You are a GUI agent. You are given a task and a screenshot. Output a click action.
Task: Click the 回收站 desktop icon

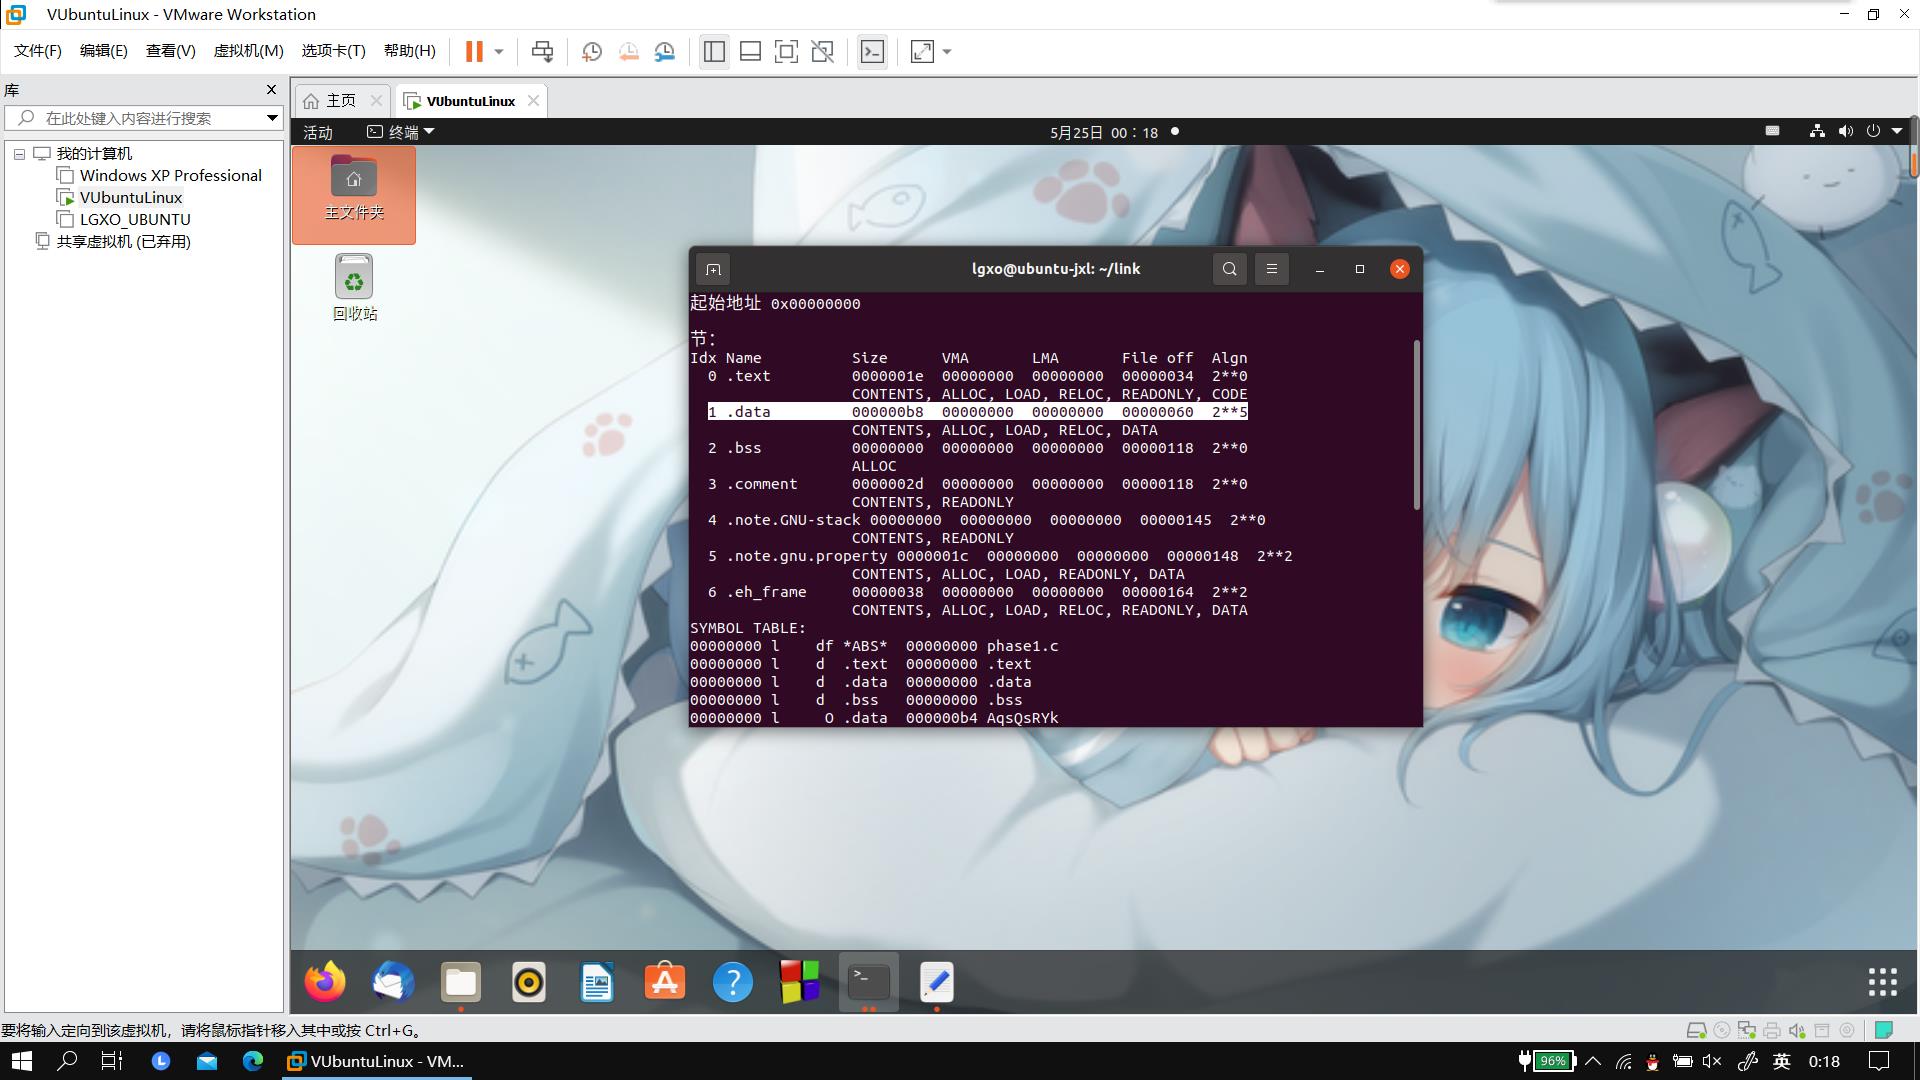354,288
